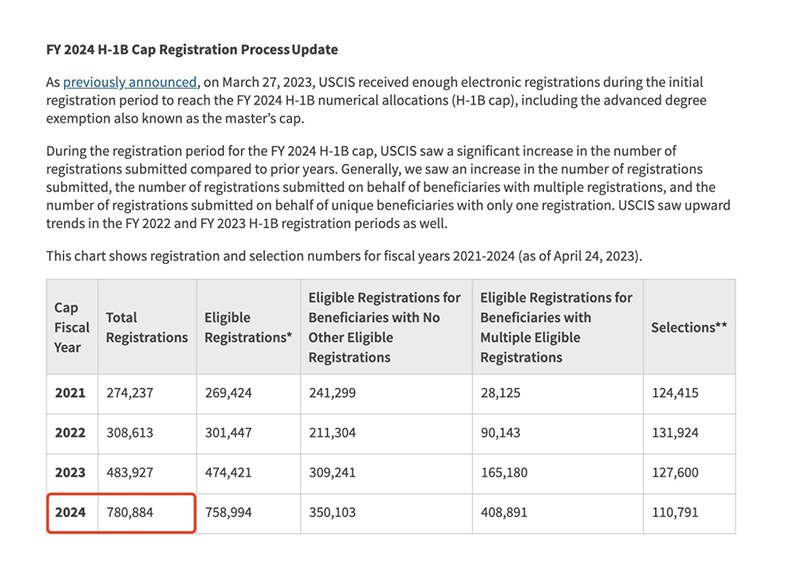The image size is (794, 574).
Task: Click the FY 2024 H-1B Cap Registration heading
Action: coord(192,49)
